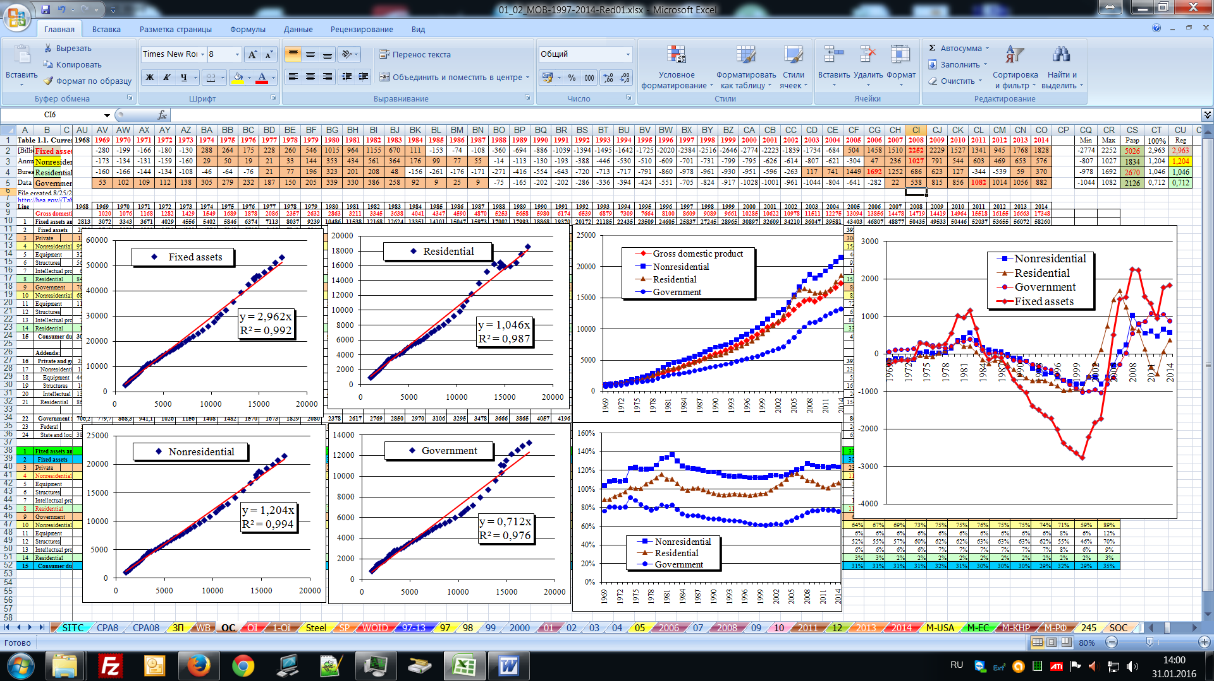The image size is (1214, 681).
Task: Toggle italic formatting (К) in the font group
Action: [x=167, y=77]
